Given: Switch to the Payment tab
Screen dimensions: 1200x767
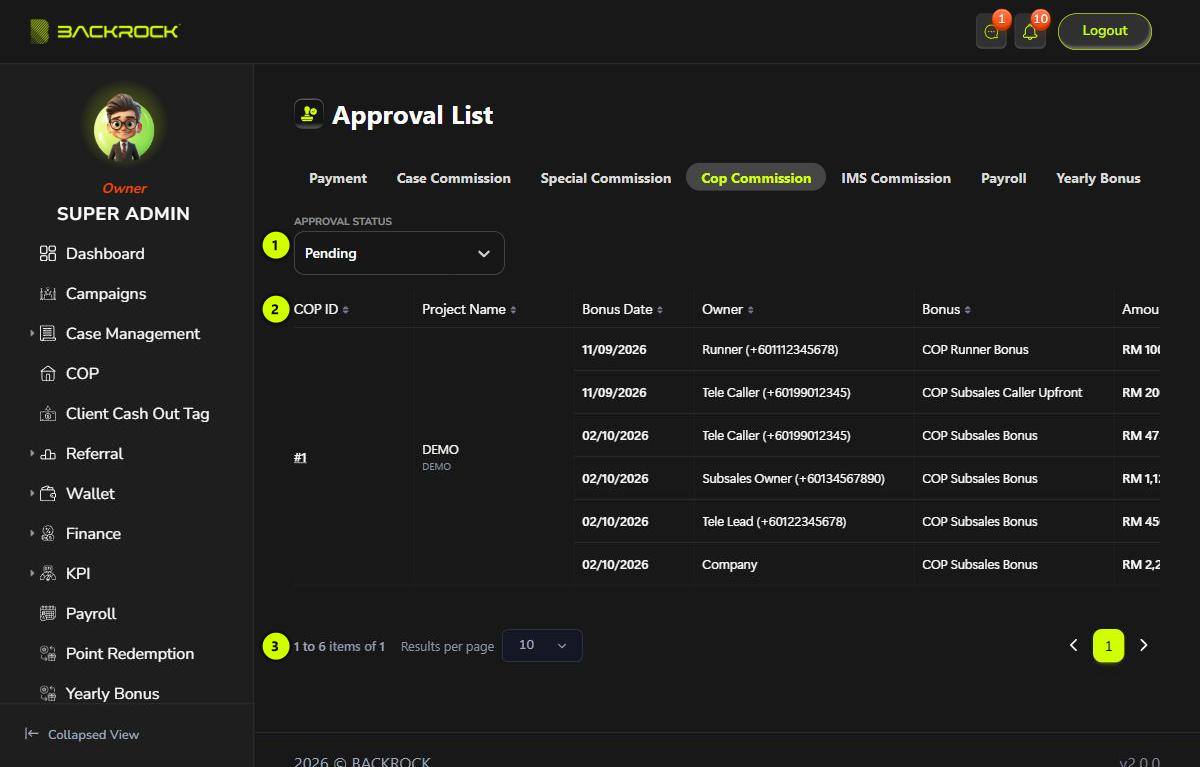Looking at the screenshot, I should (338, 178).
